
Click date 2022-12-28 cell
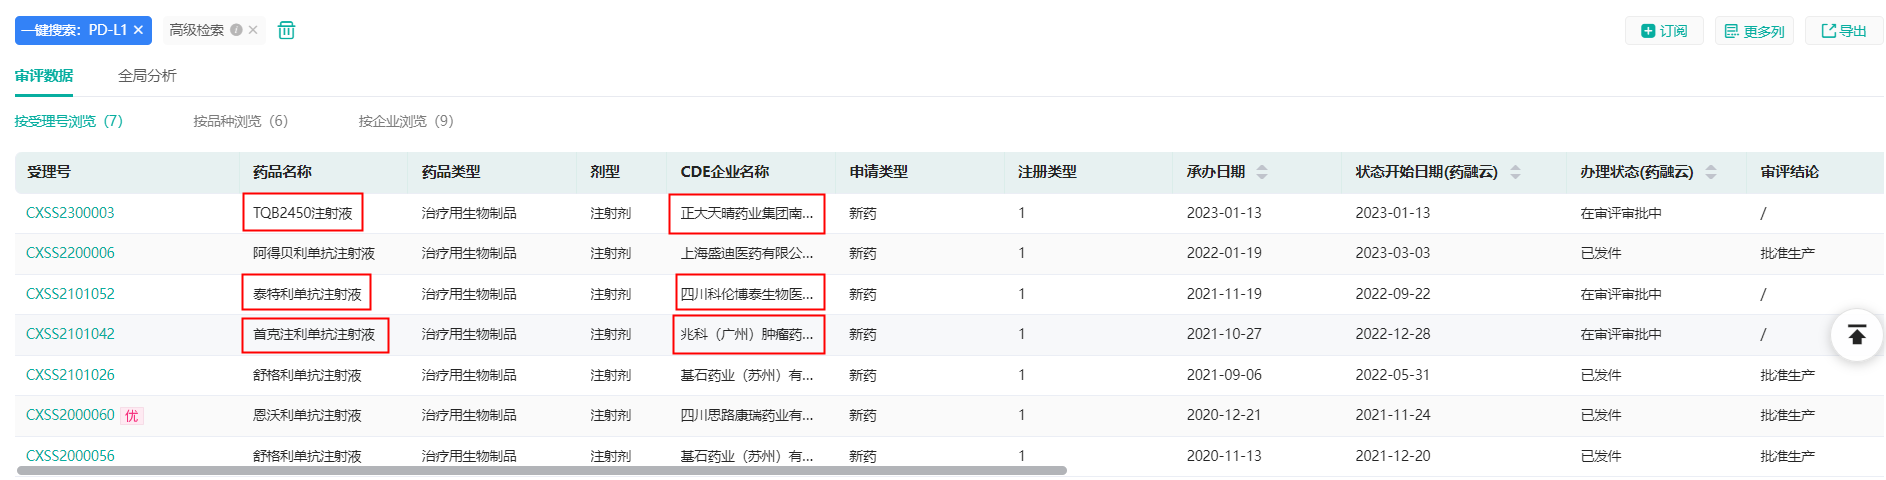(1392, 334)
